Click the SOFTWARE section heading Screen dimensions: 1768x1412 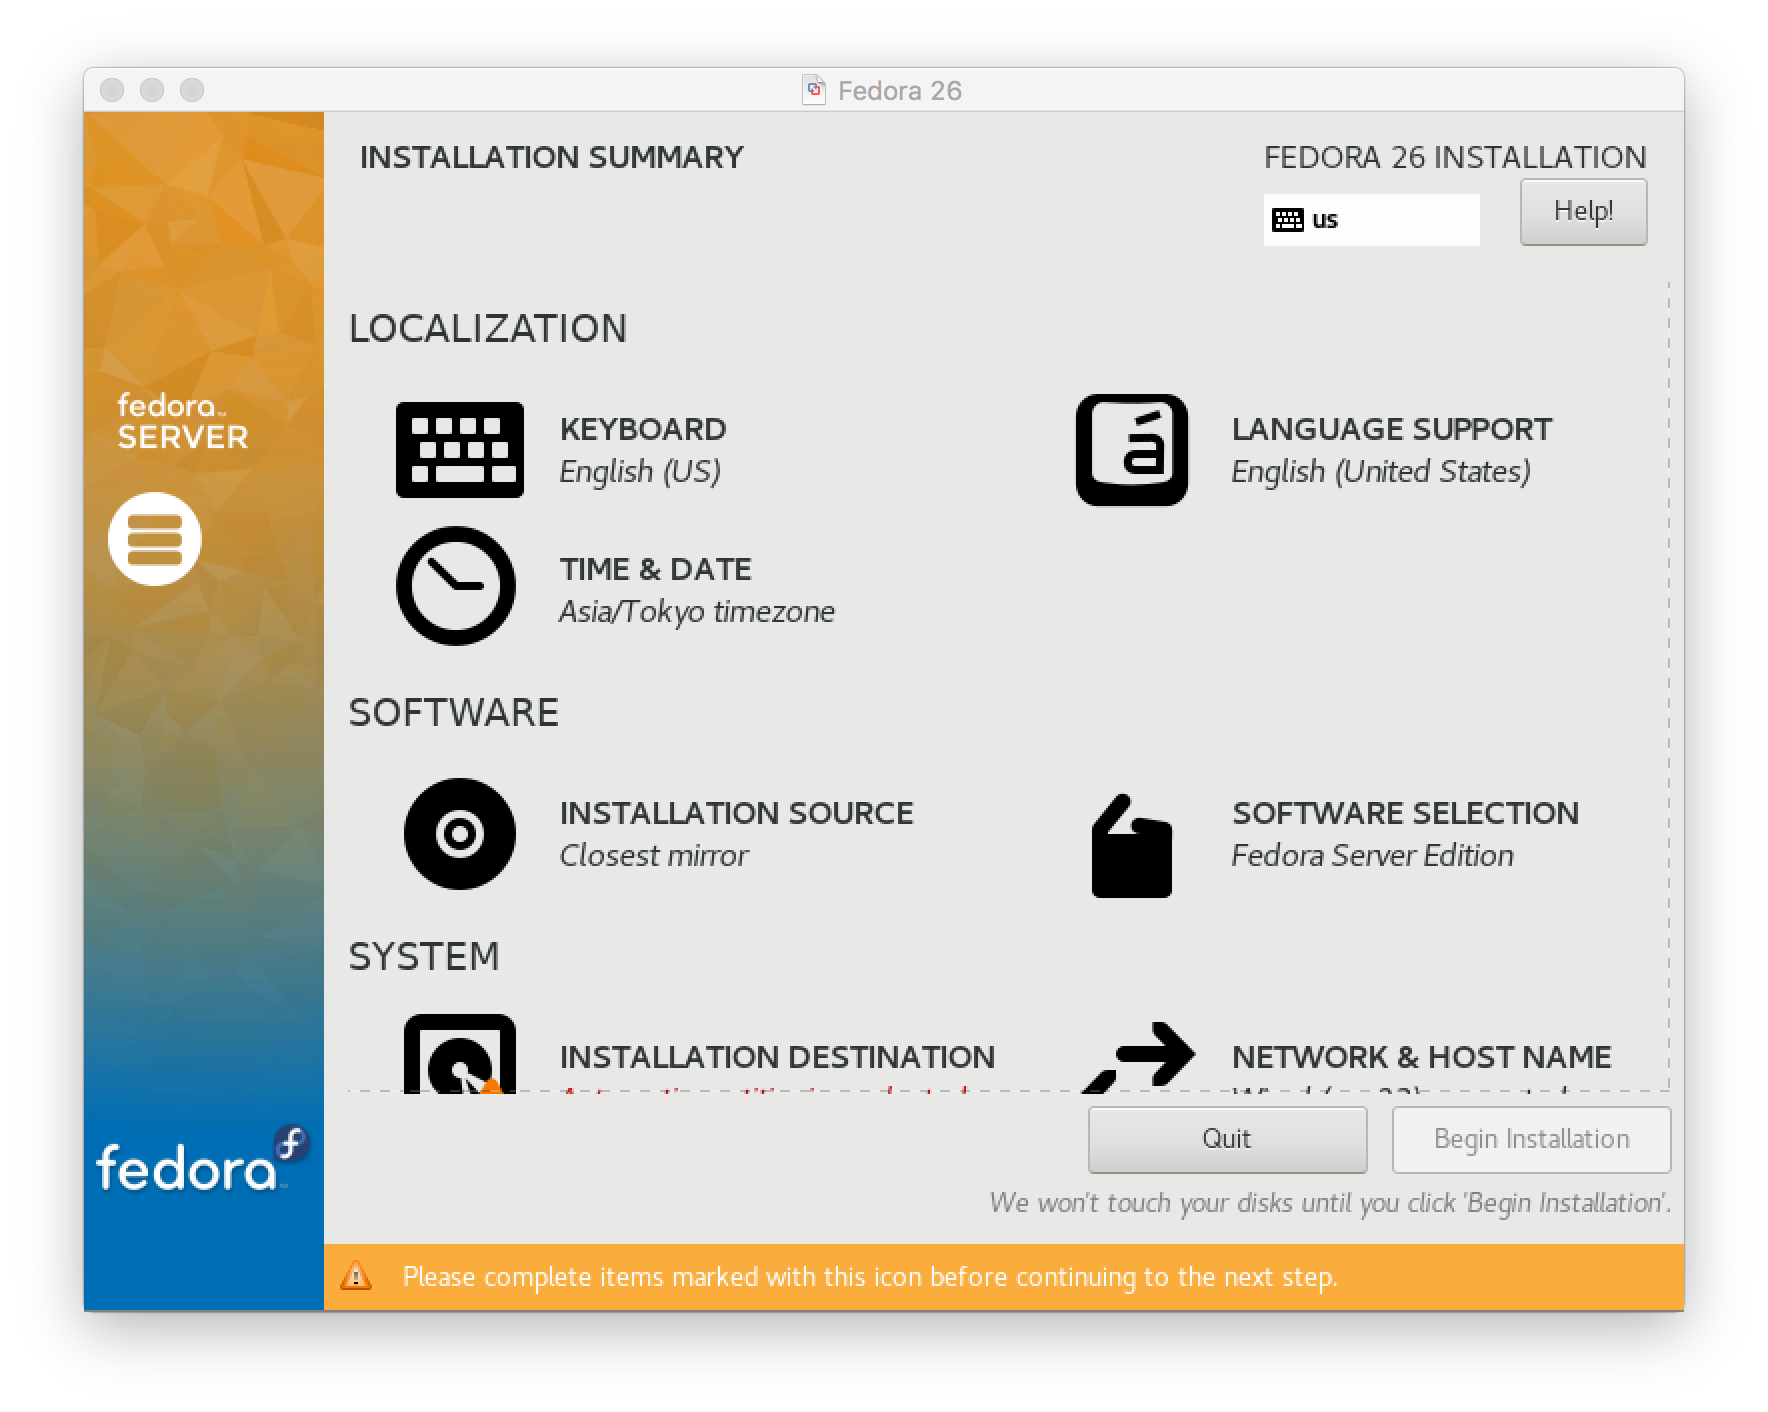pos(454,713)
